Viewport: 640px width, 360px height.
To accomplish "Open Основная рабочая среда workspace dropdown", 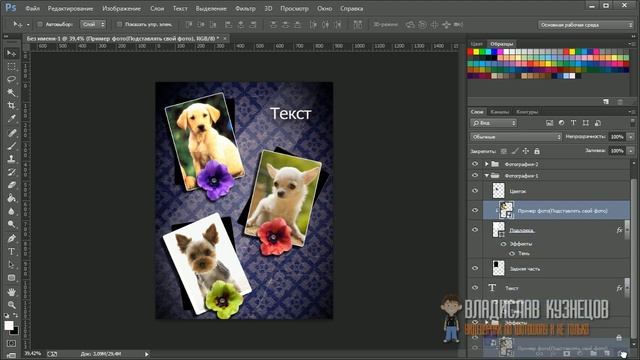I will pos(586,25).
